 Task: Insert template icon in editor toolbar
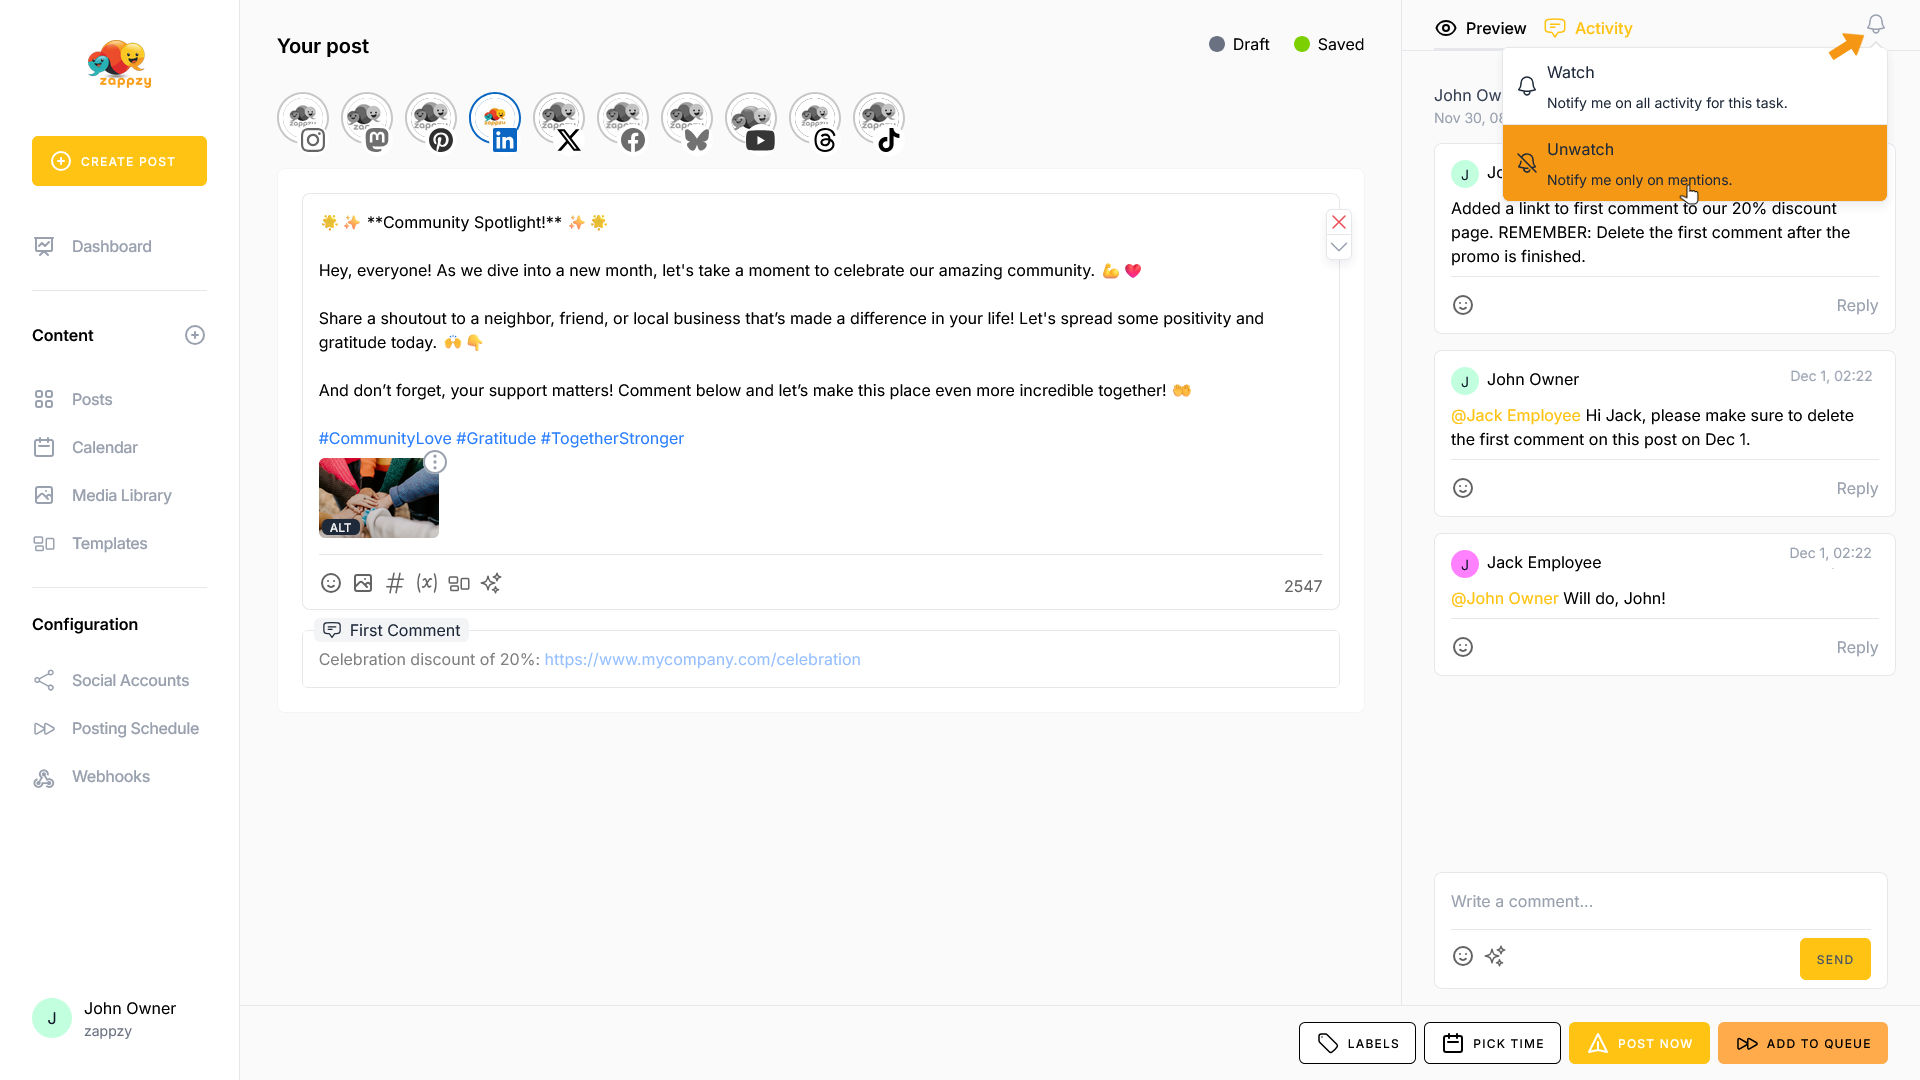pyautogui.click(x=459, y=583)
